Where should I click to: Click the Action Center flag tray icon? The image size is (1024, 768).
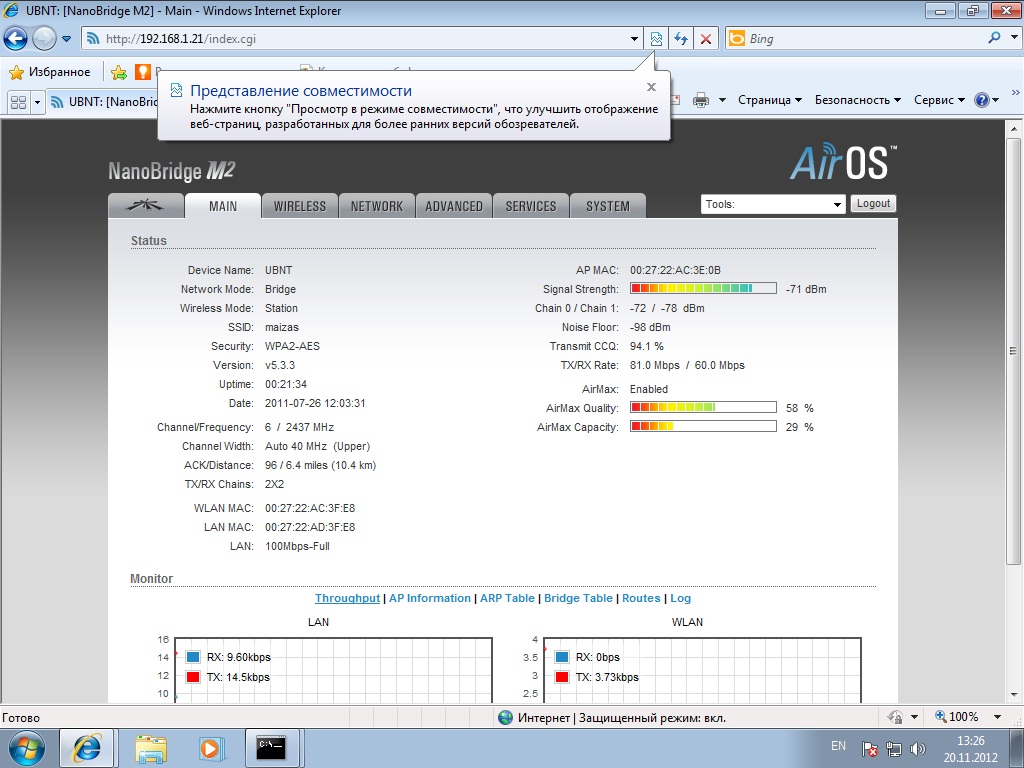point(869,749)
